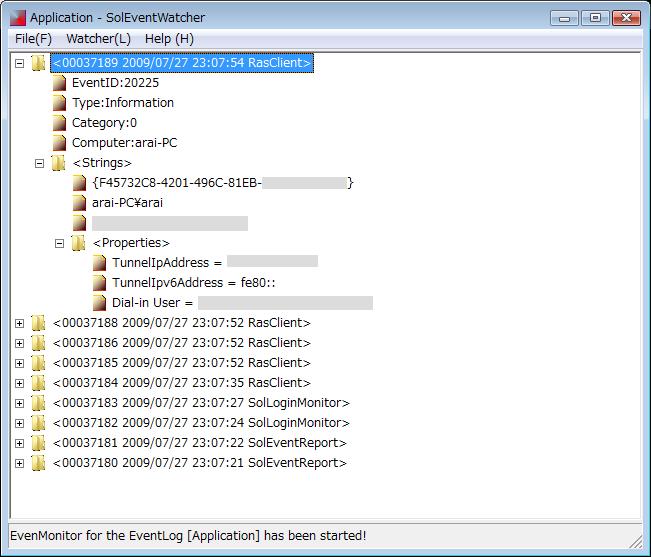This screenshot has width=651, height=557.
Task: Select the 00037180 23:07:21 SolEventReport row
Action: tap(200, 463)
